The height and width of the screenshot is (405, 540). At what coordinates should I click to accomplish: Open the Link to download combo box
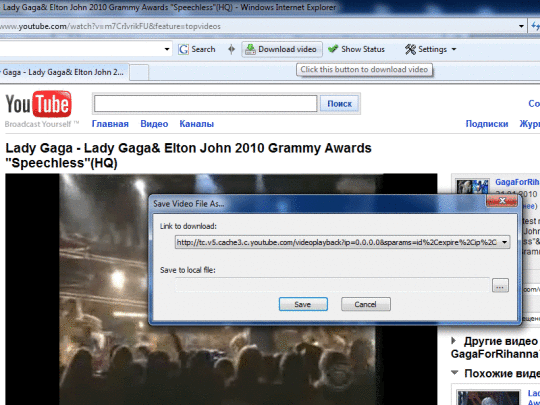click(342, 242)
